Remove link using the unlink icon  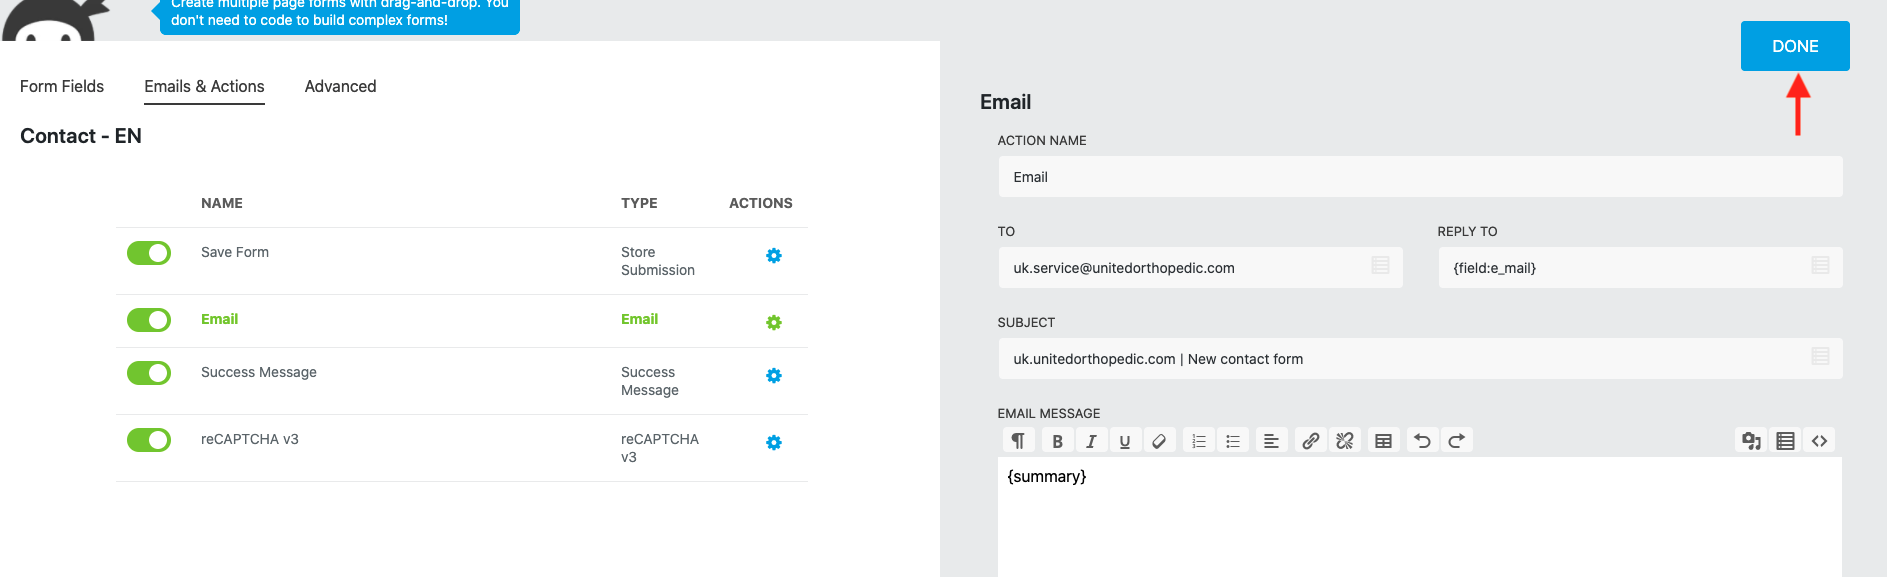click(x=1345, y=441)
